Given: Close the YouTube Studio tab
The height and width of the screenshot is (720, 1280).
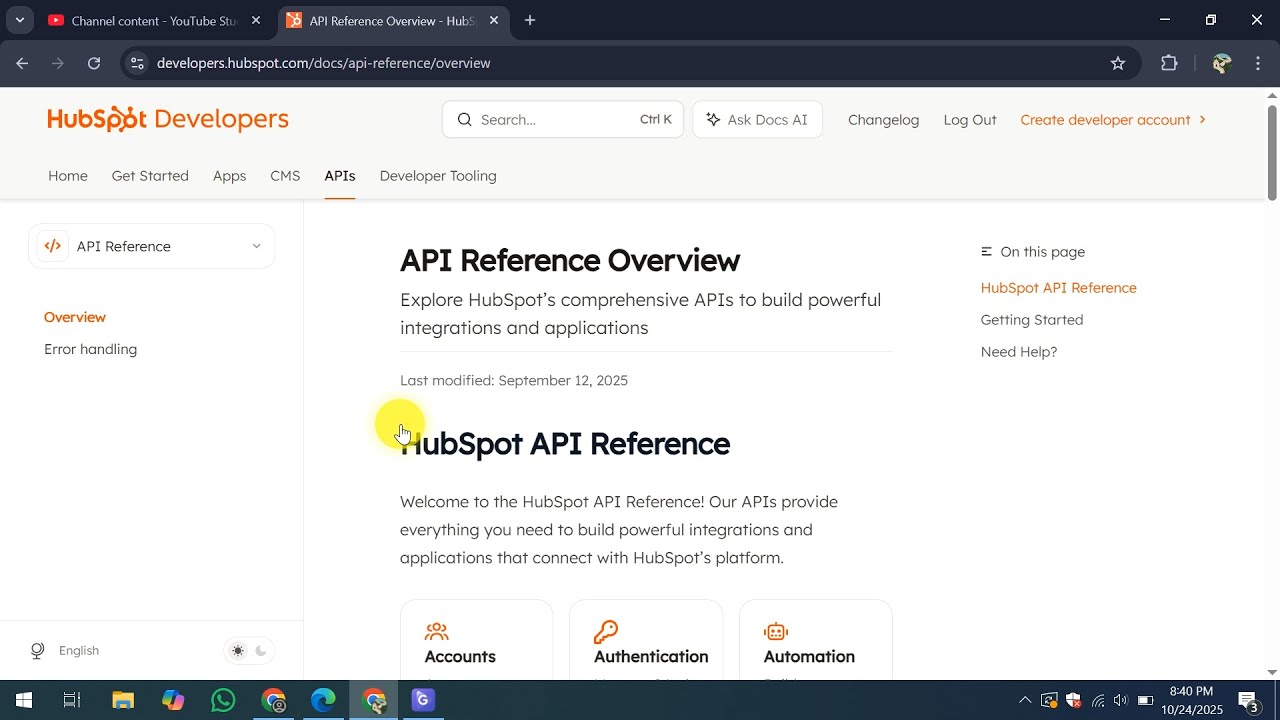Looking at the screenshot, I should [256, 20].
